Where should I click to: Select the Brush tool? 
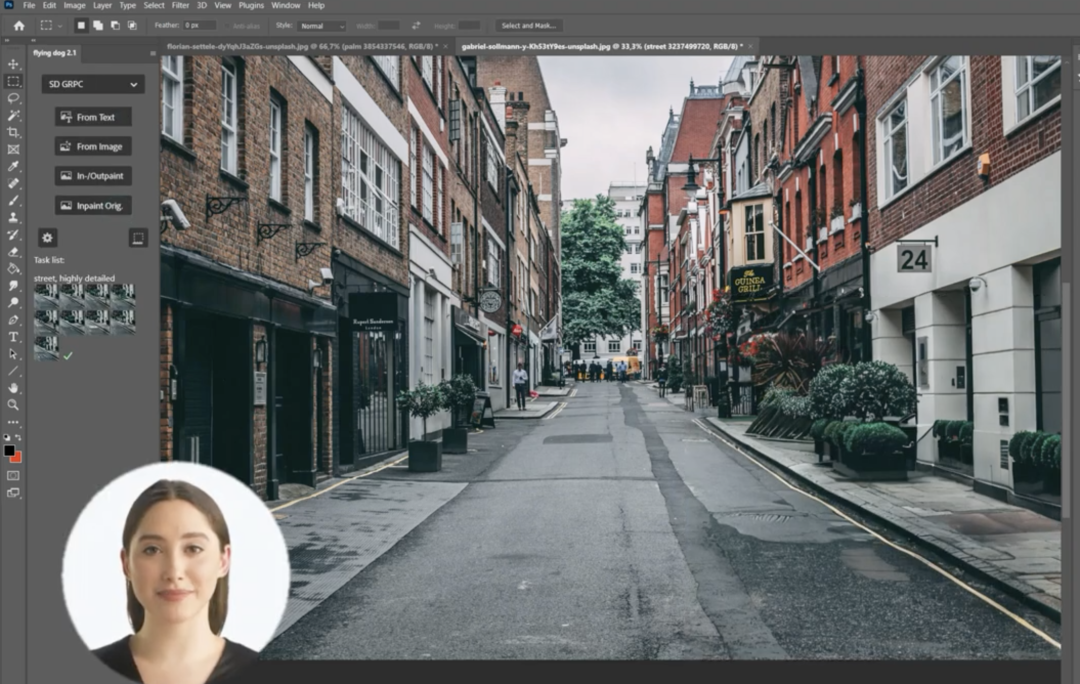click(x=13, y=200)
